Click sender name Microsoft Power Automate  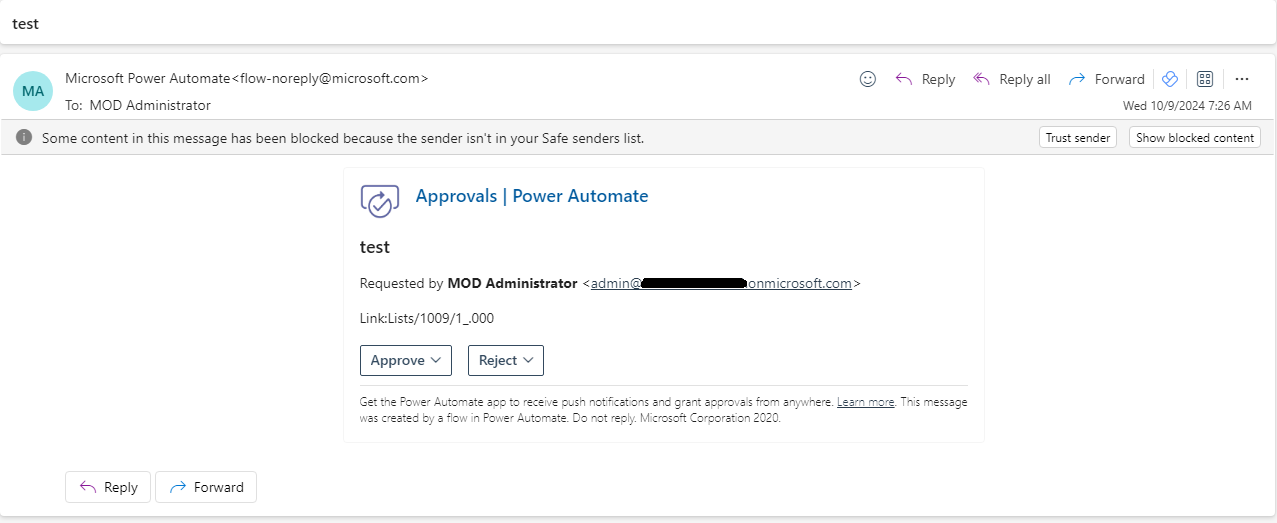click(x=148, y=77)
